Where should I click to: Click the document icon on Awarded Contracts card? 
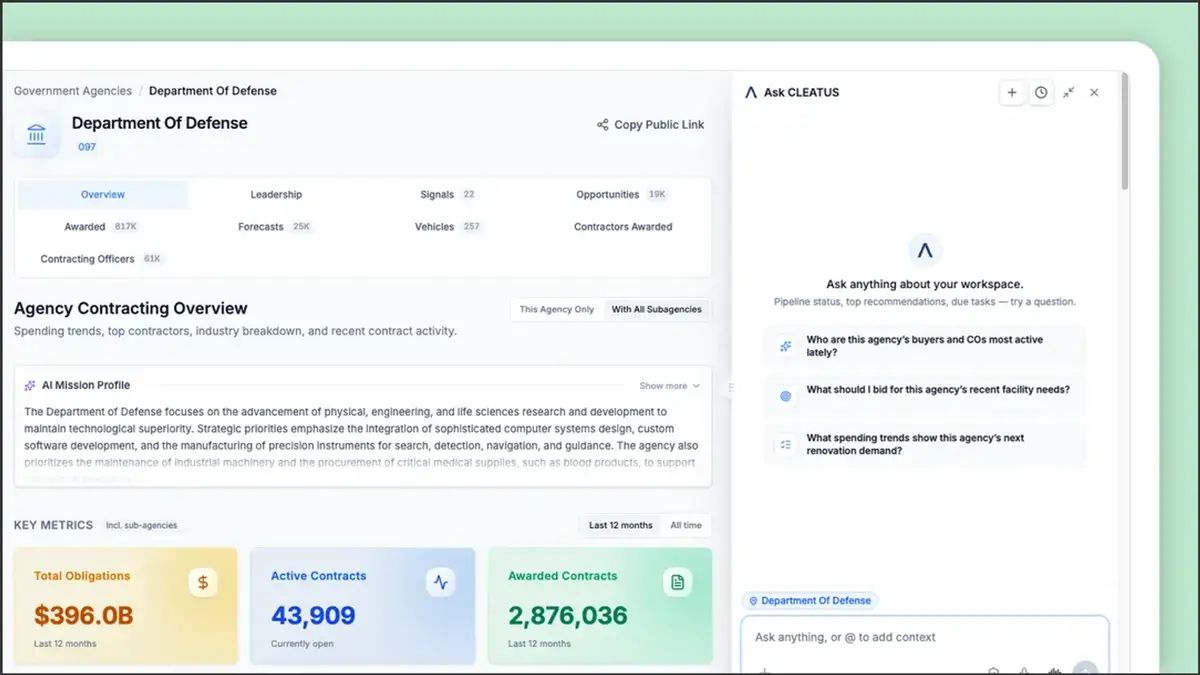point(678,582)
